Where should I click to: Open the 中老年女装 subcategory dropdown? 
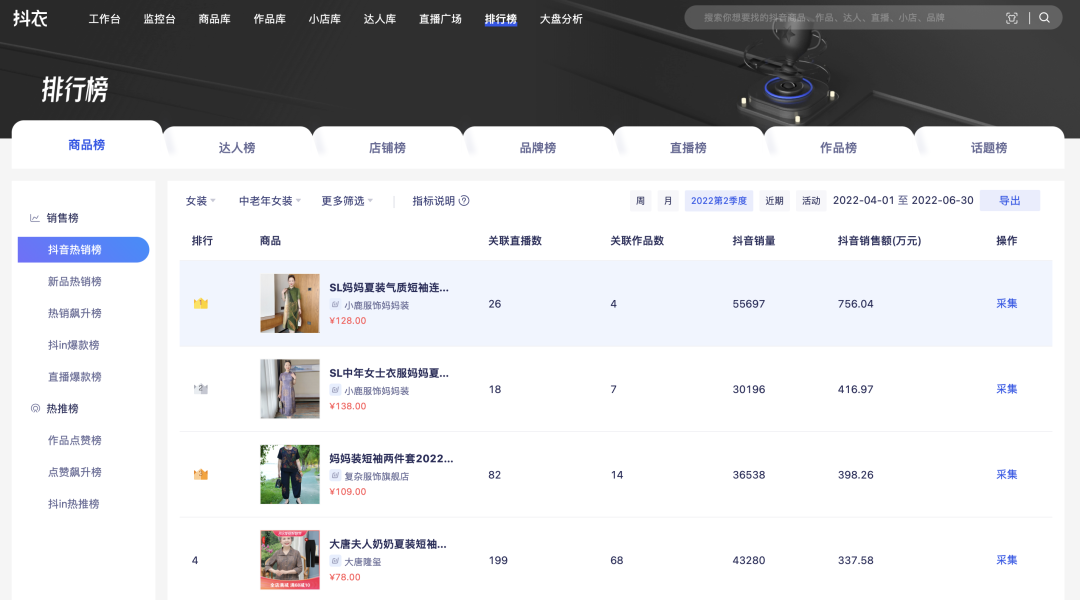pyautogui.click(x=270, y=201)
